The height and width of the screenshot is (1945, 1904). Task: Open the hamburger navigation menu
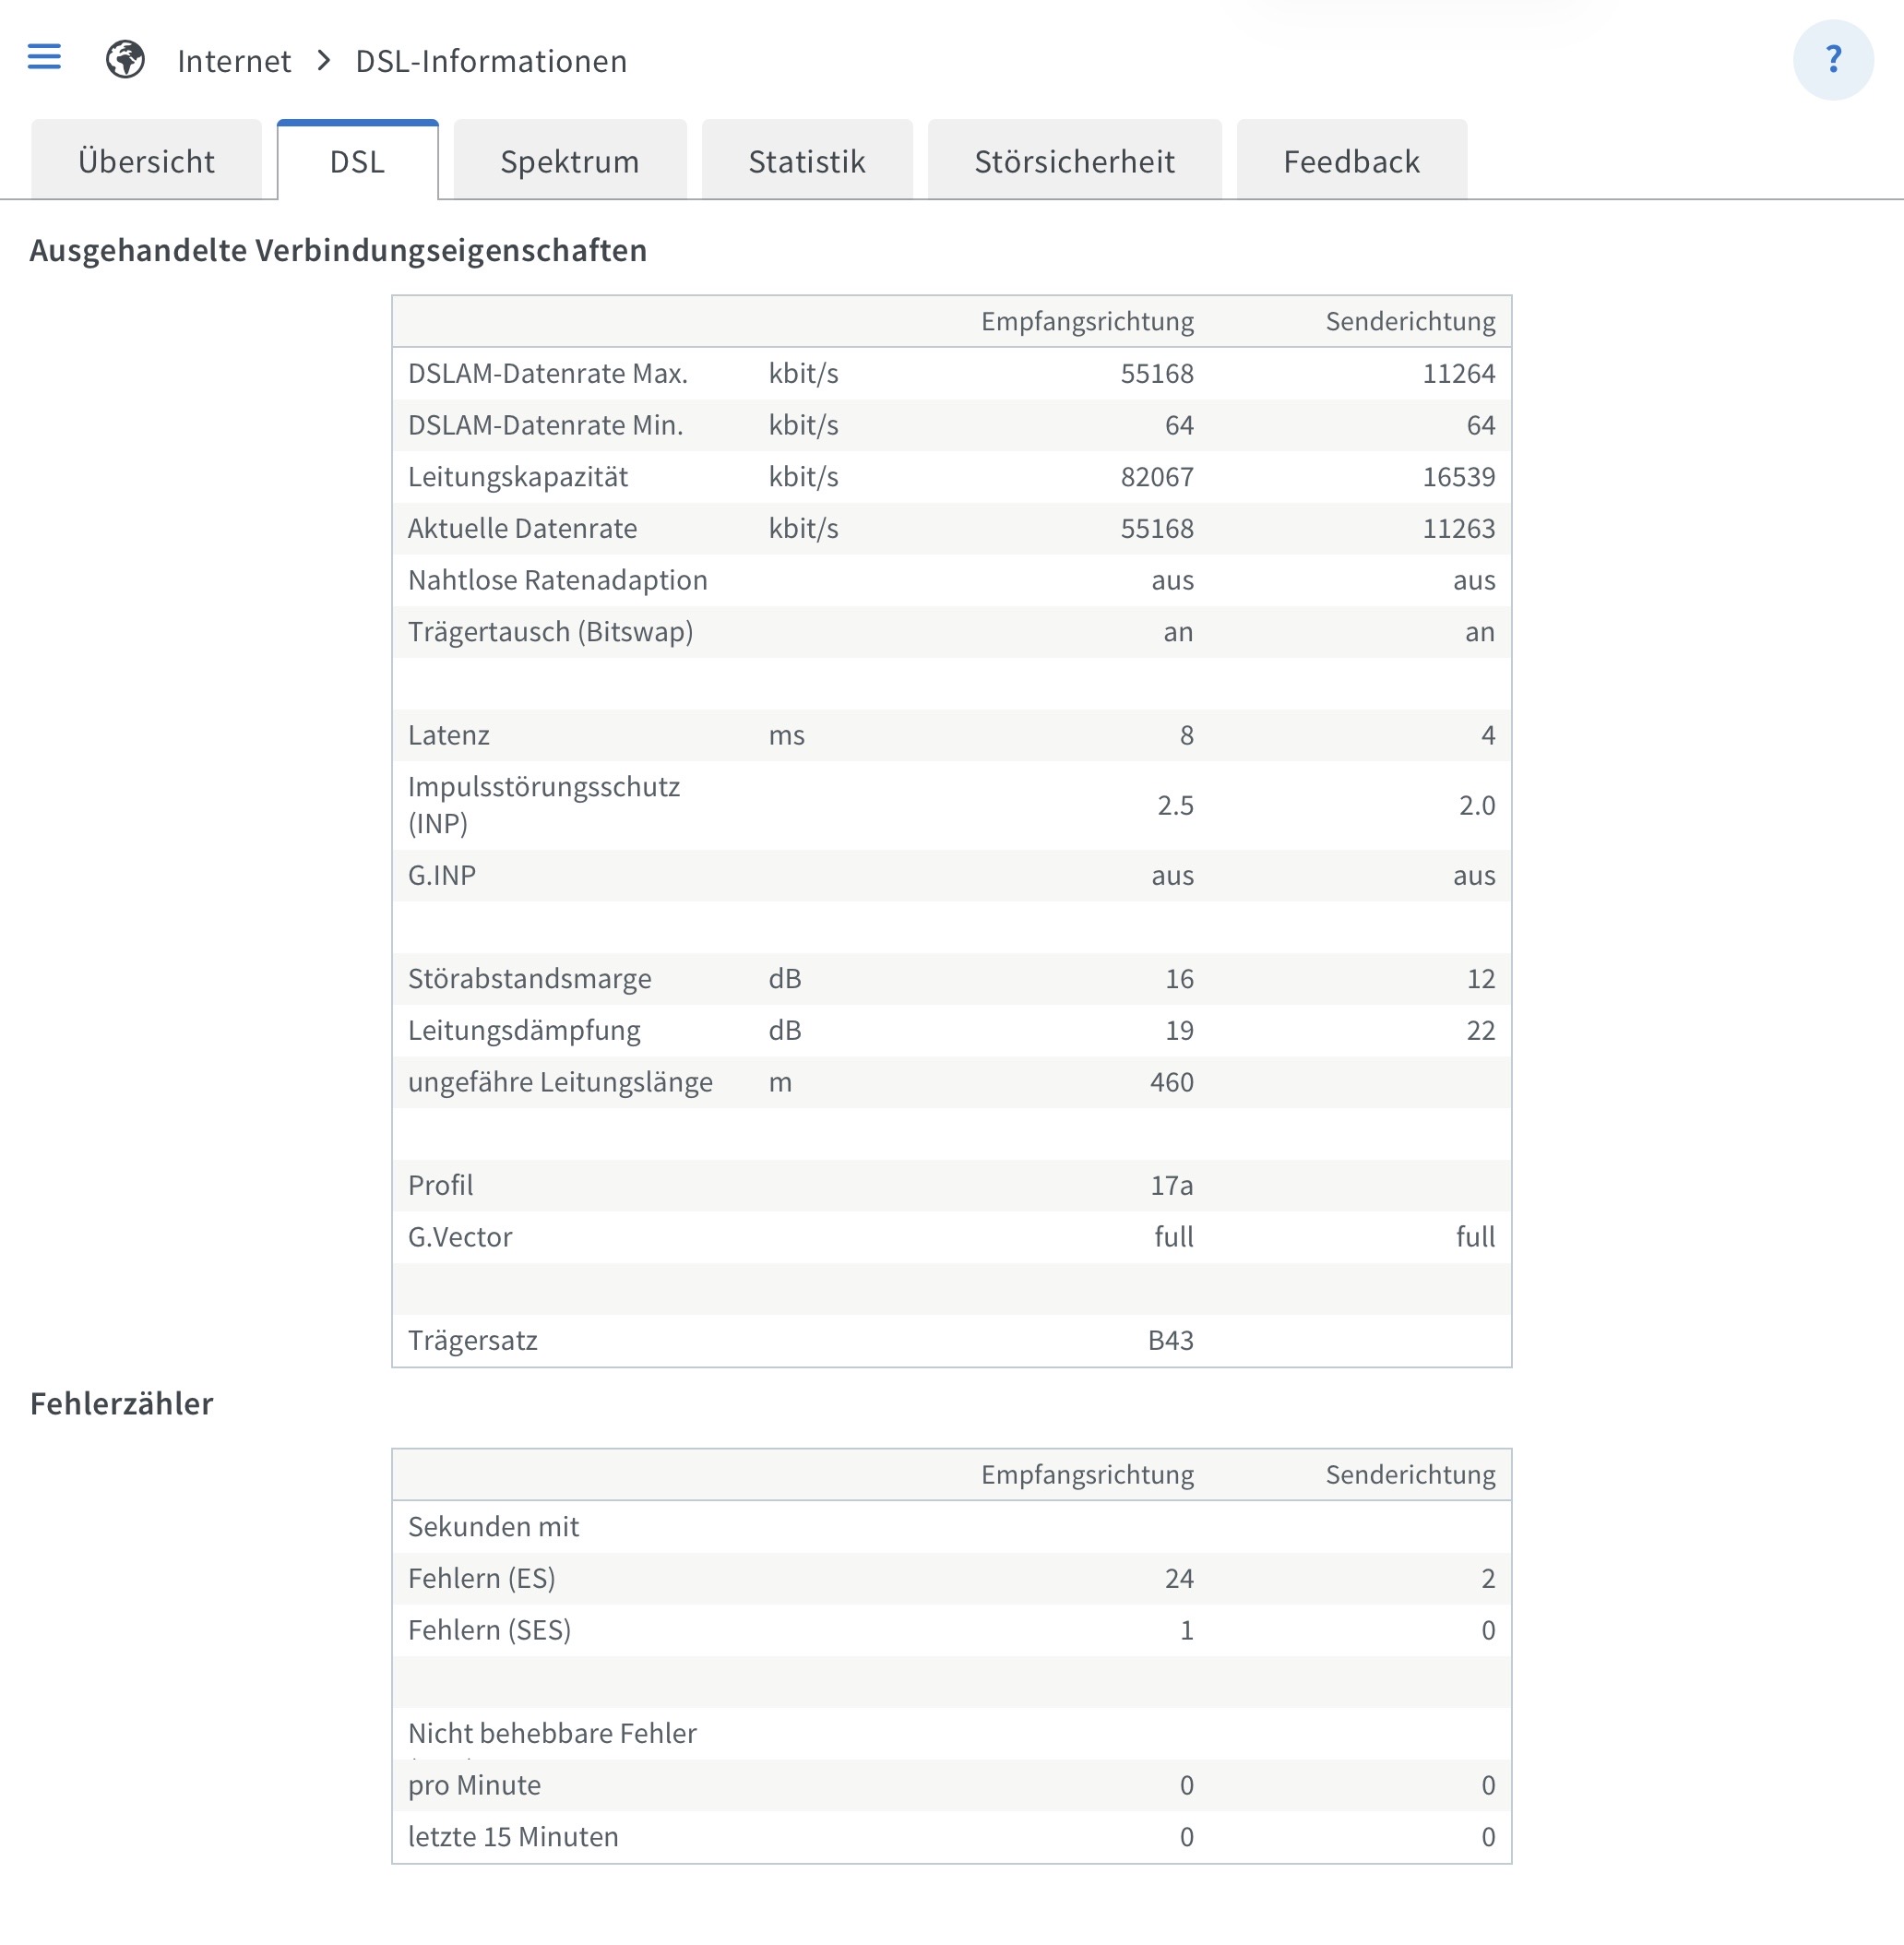pyautogui.click(x=44, y=58)
